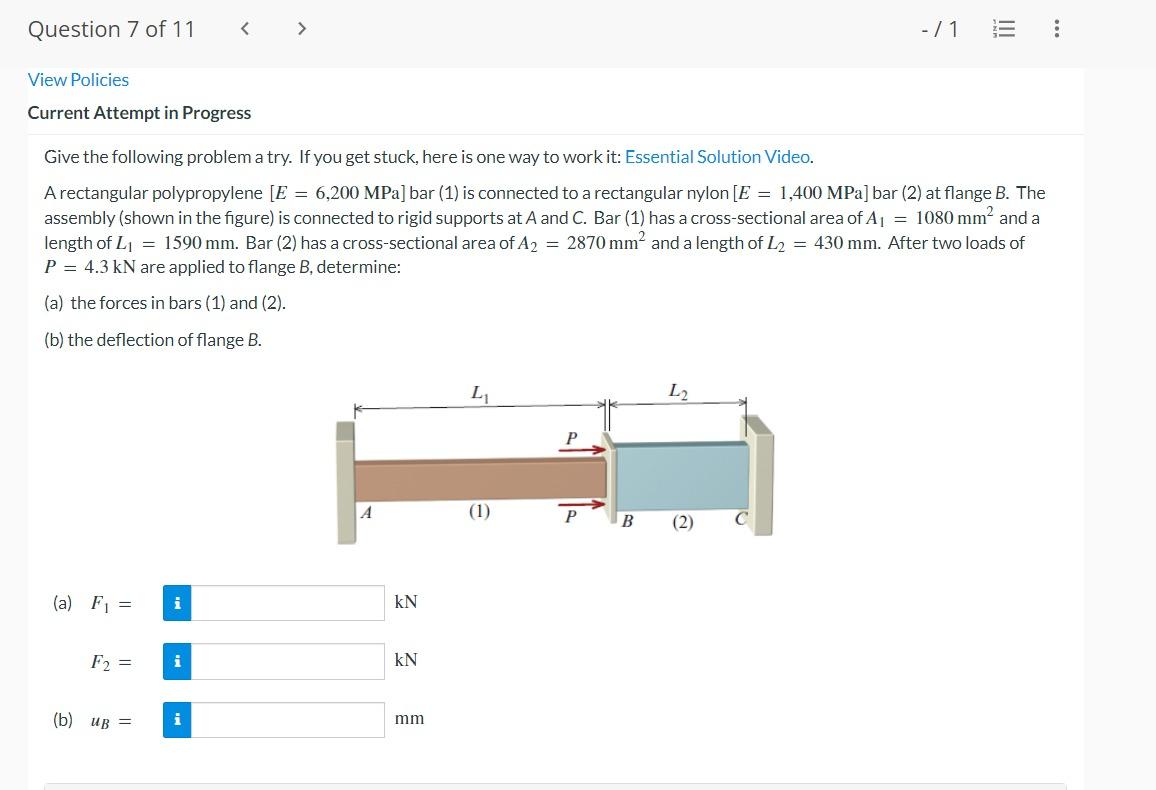Click the bar assembly figure
Image resolution: width=1156 pixels, height=790 pixels.
[x=555, y=464]
